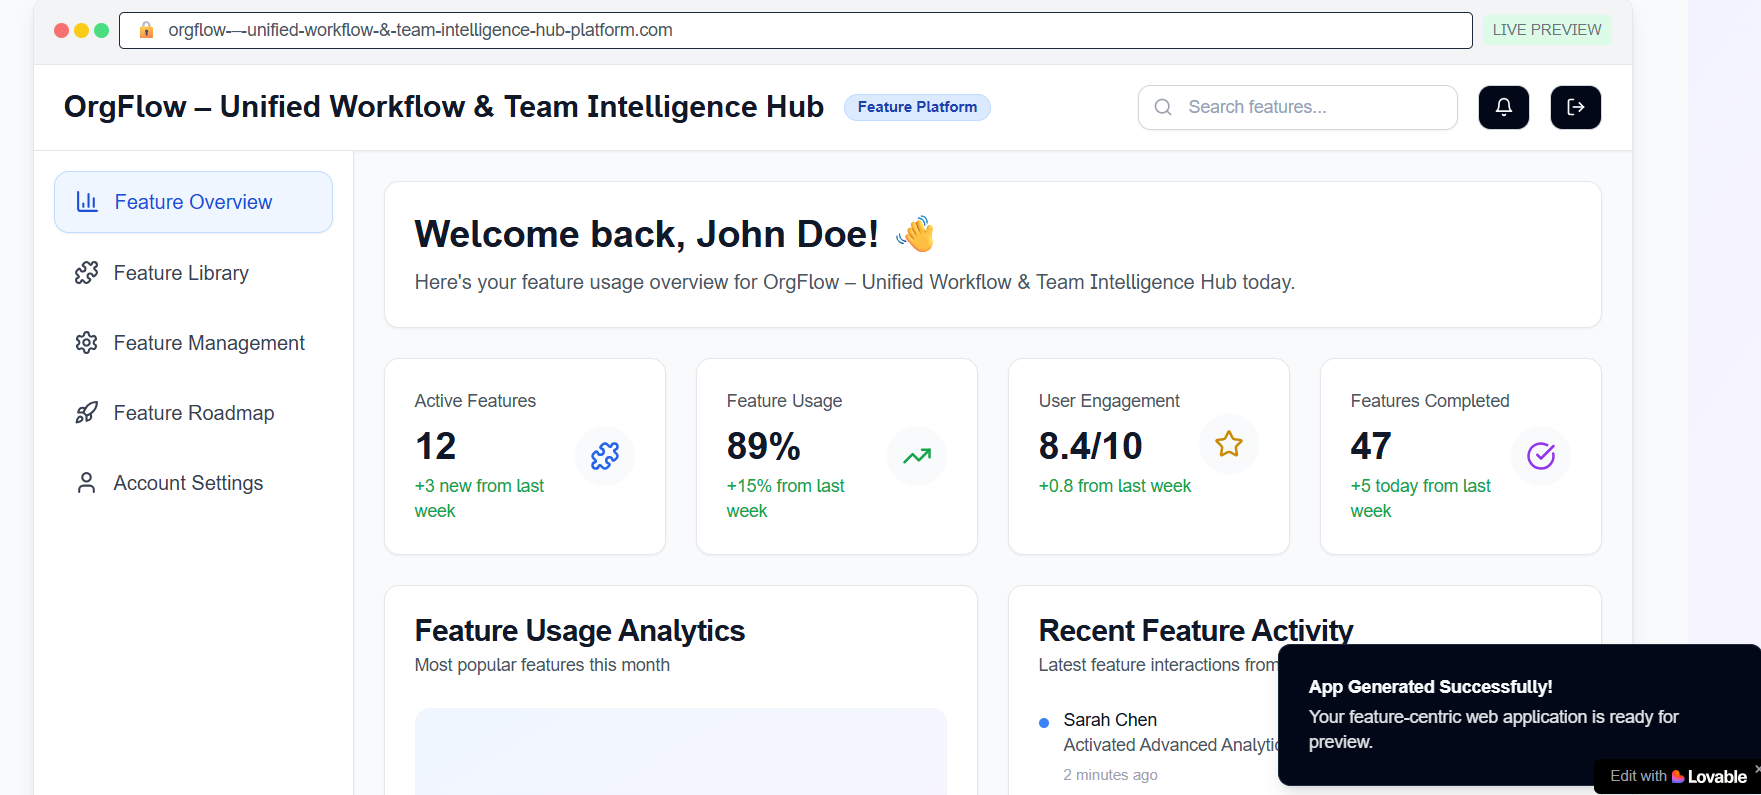This screenshot has height=795, width=1761.
Task: Click the LIVE PREVIEW label
Action: click(x=1546, y=30)
